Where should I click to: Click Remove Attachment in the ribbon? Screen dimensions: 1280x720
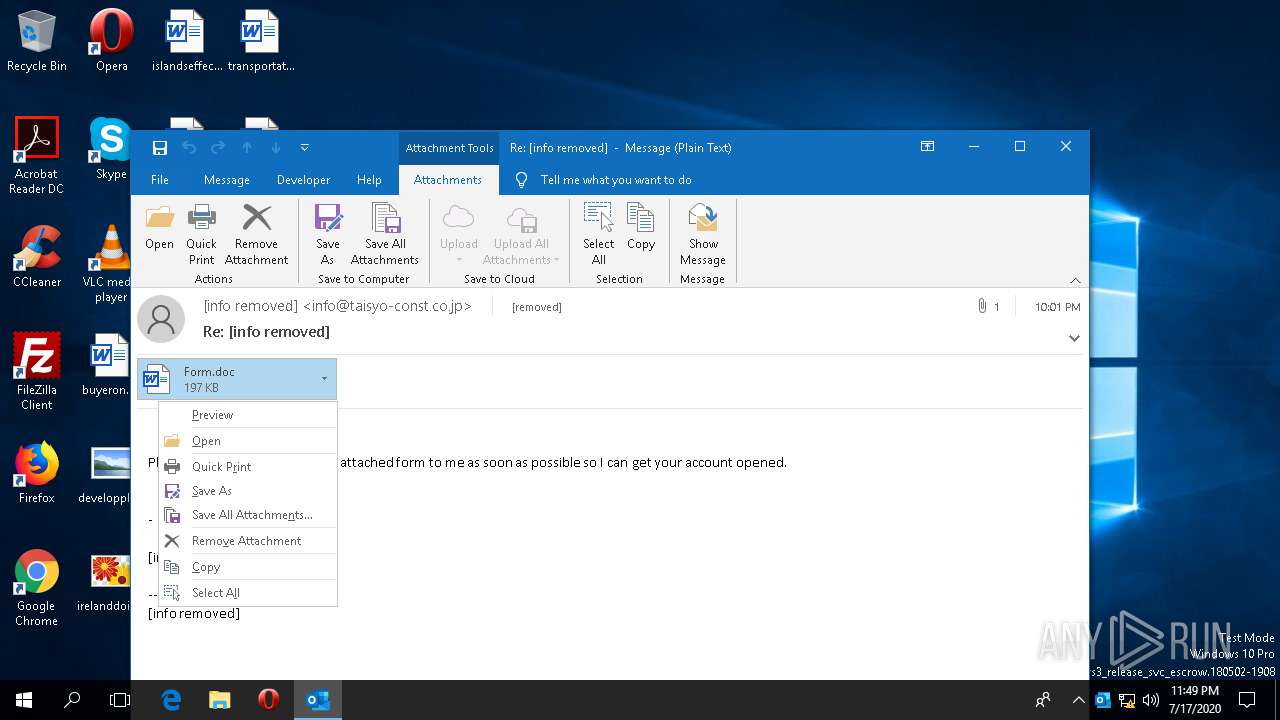[257, 235]
